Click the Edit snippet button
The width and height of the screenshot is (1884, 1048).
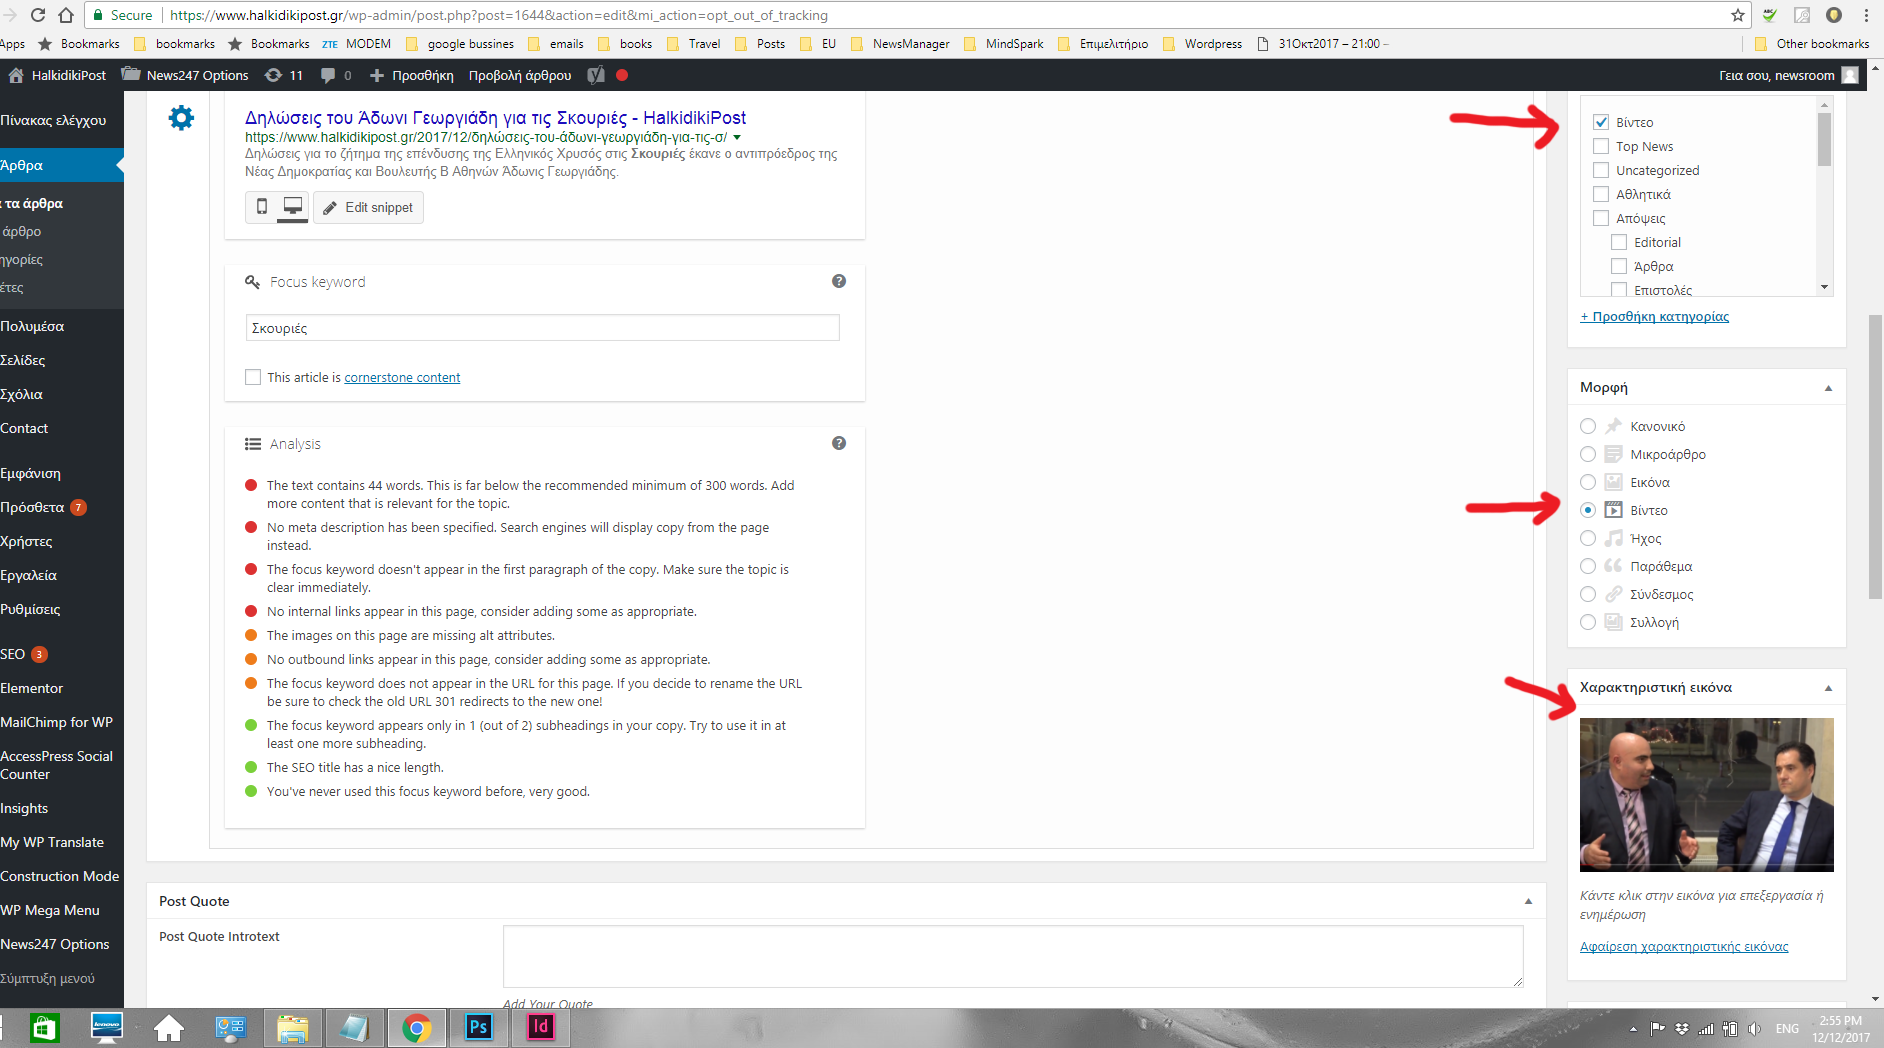click(x=368, y=207)
